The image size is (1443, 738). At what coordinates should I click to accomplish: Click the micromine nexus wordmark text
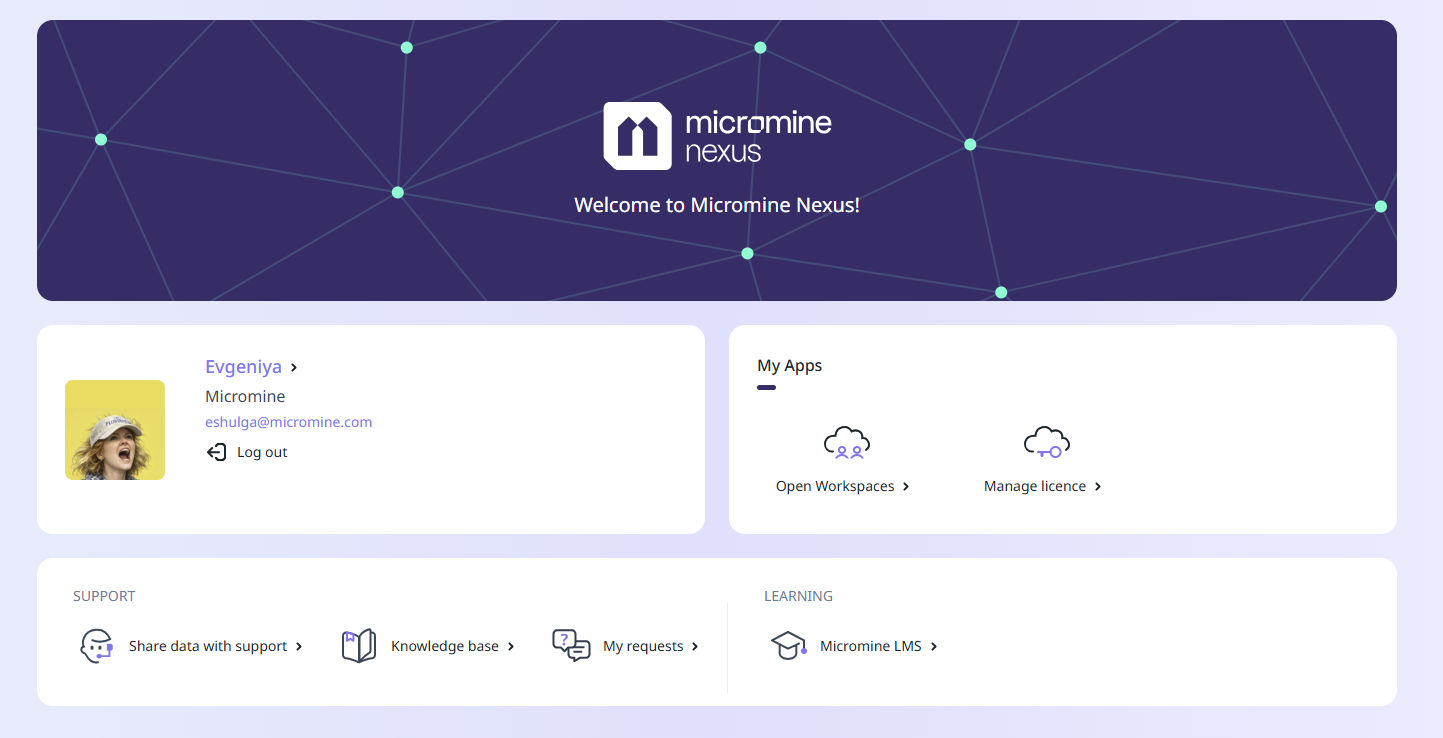point(758,137)
